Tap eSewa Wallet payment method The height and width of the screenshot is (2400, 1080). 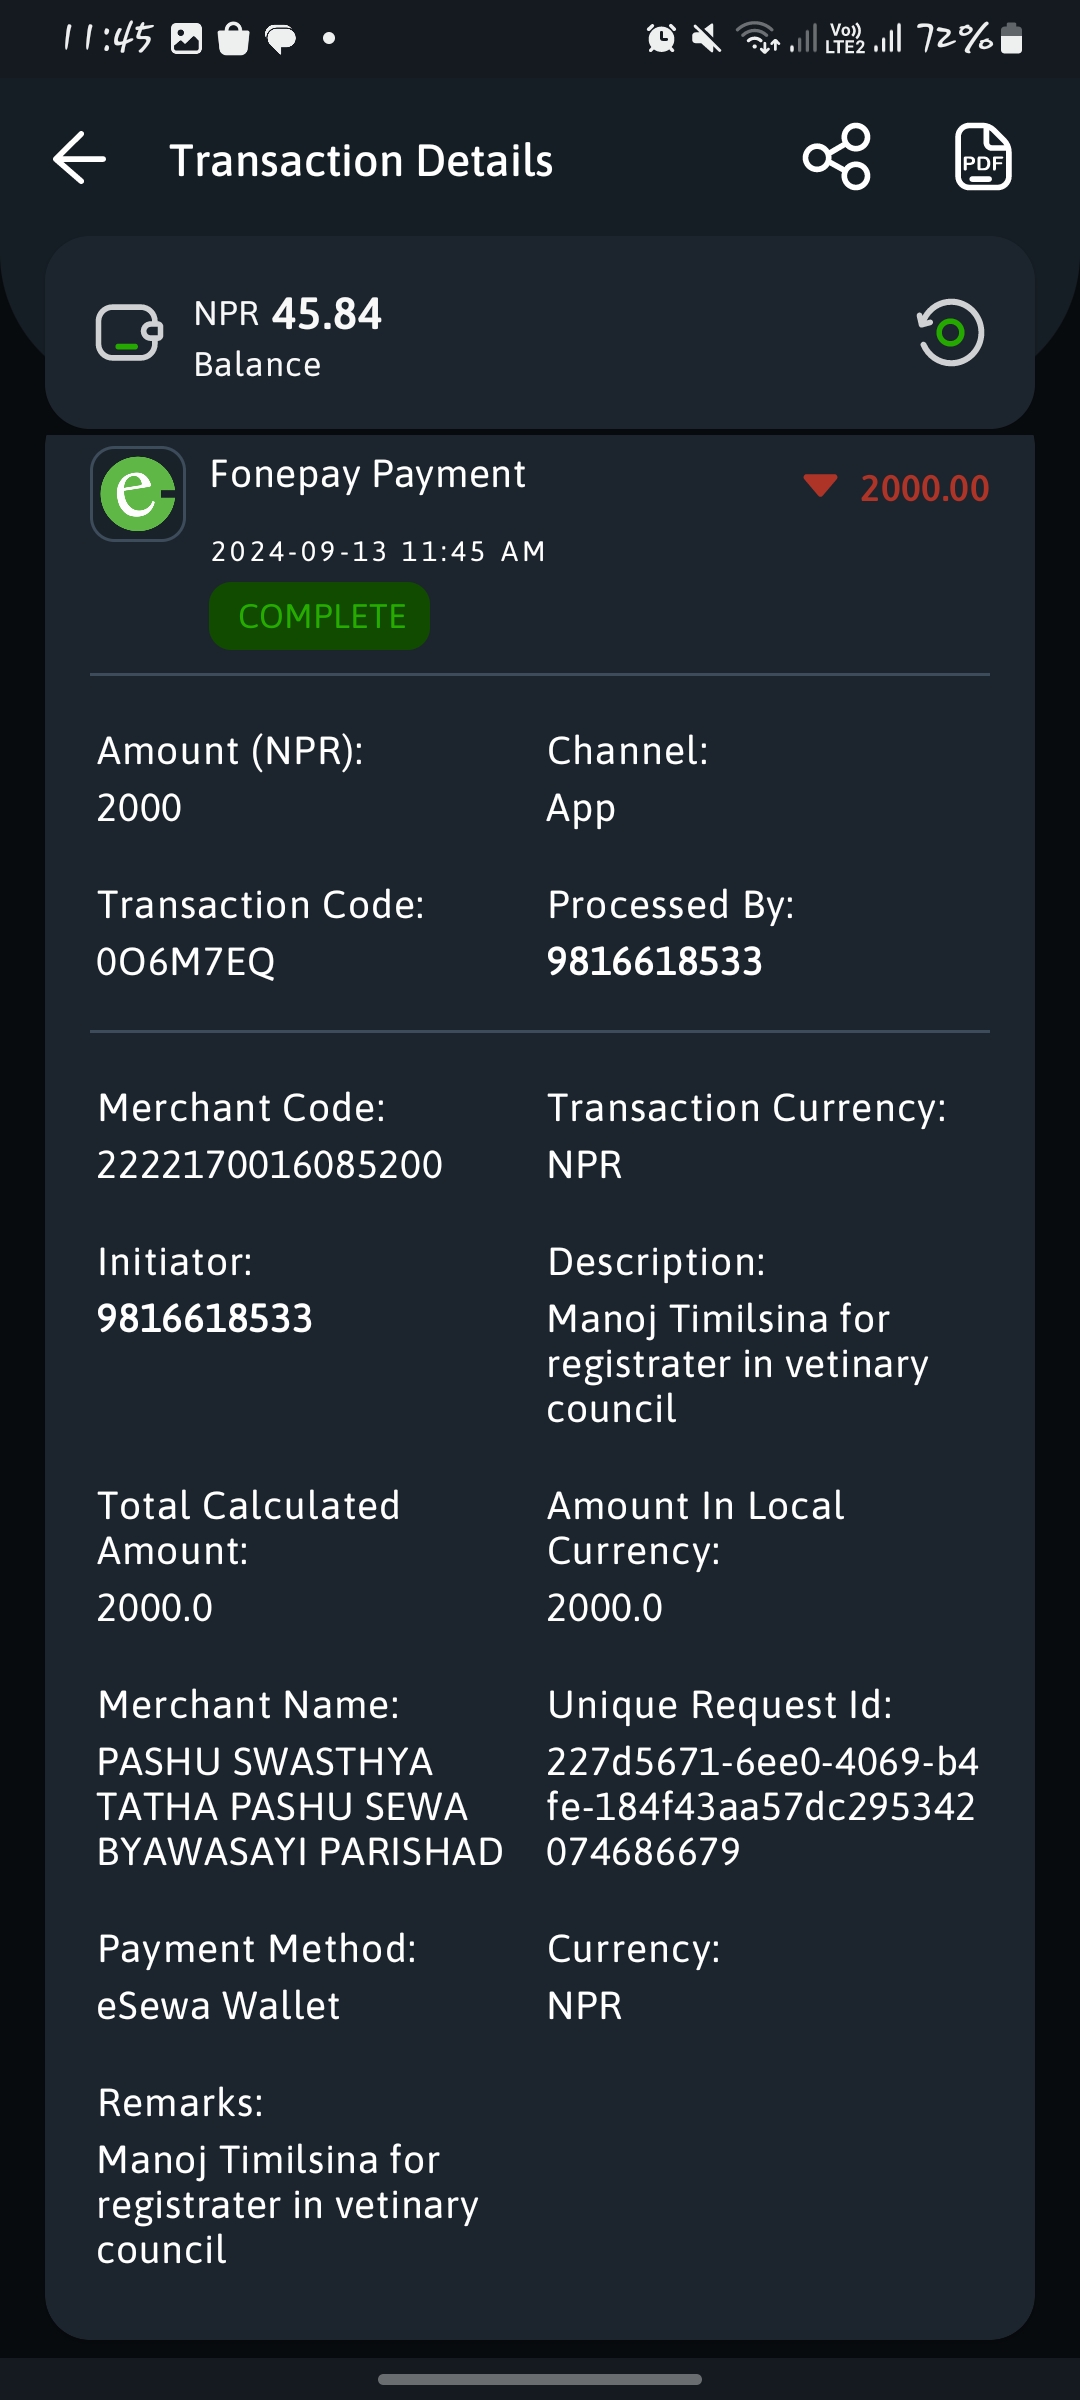(218, 2006)
